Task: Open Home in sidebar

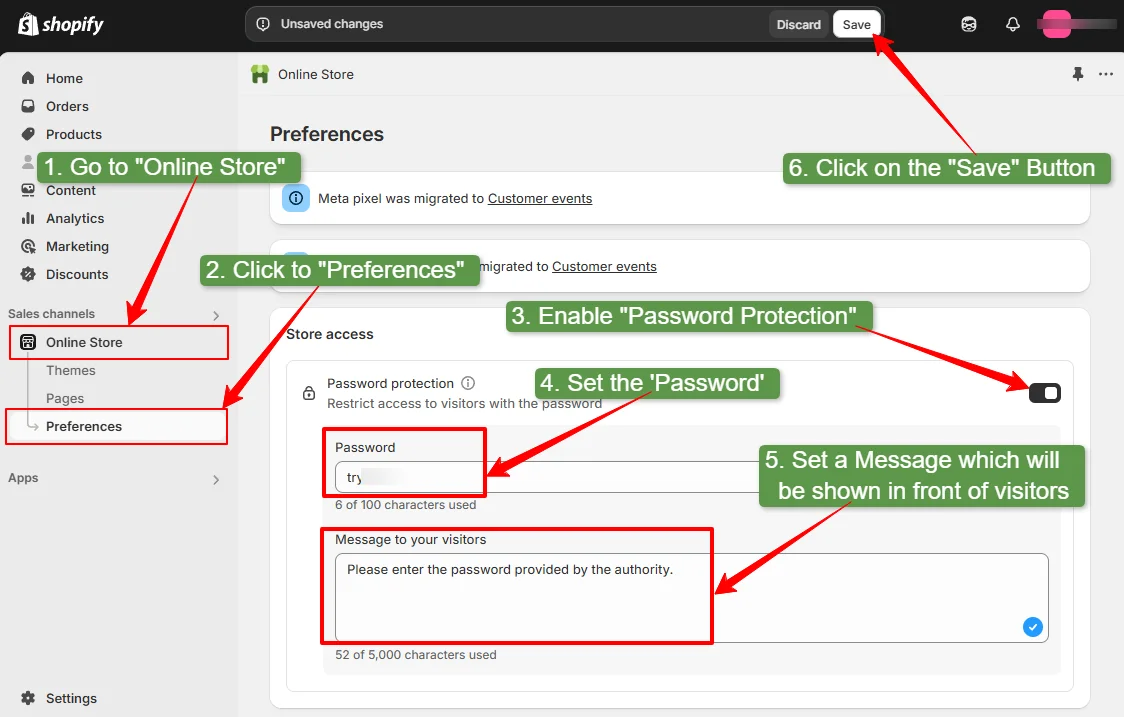Action: tap(65, 78)
